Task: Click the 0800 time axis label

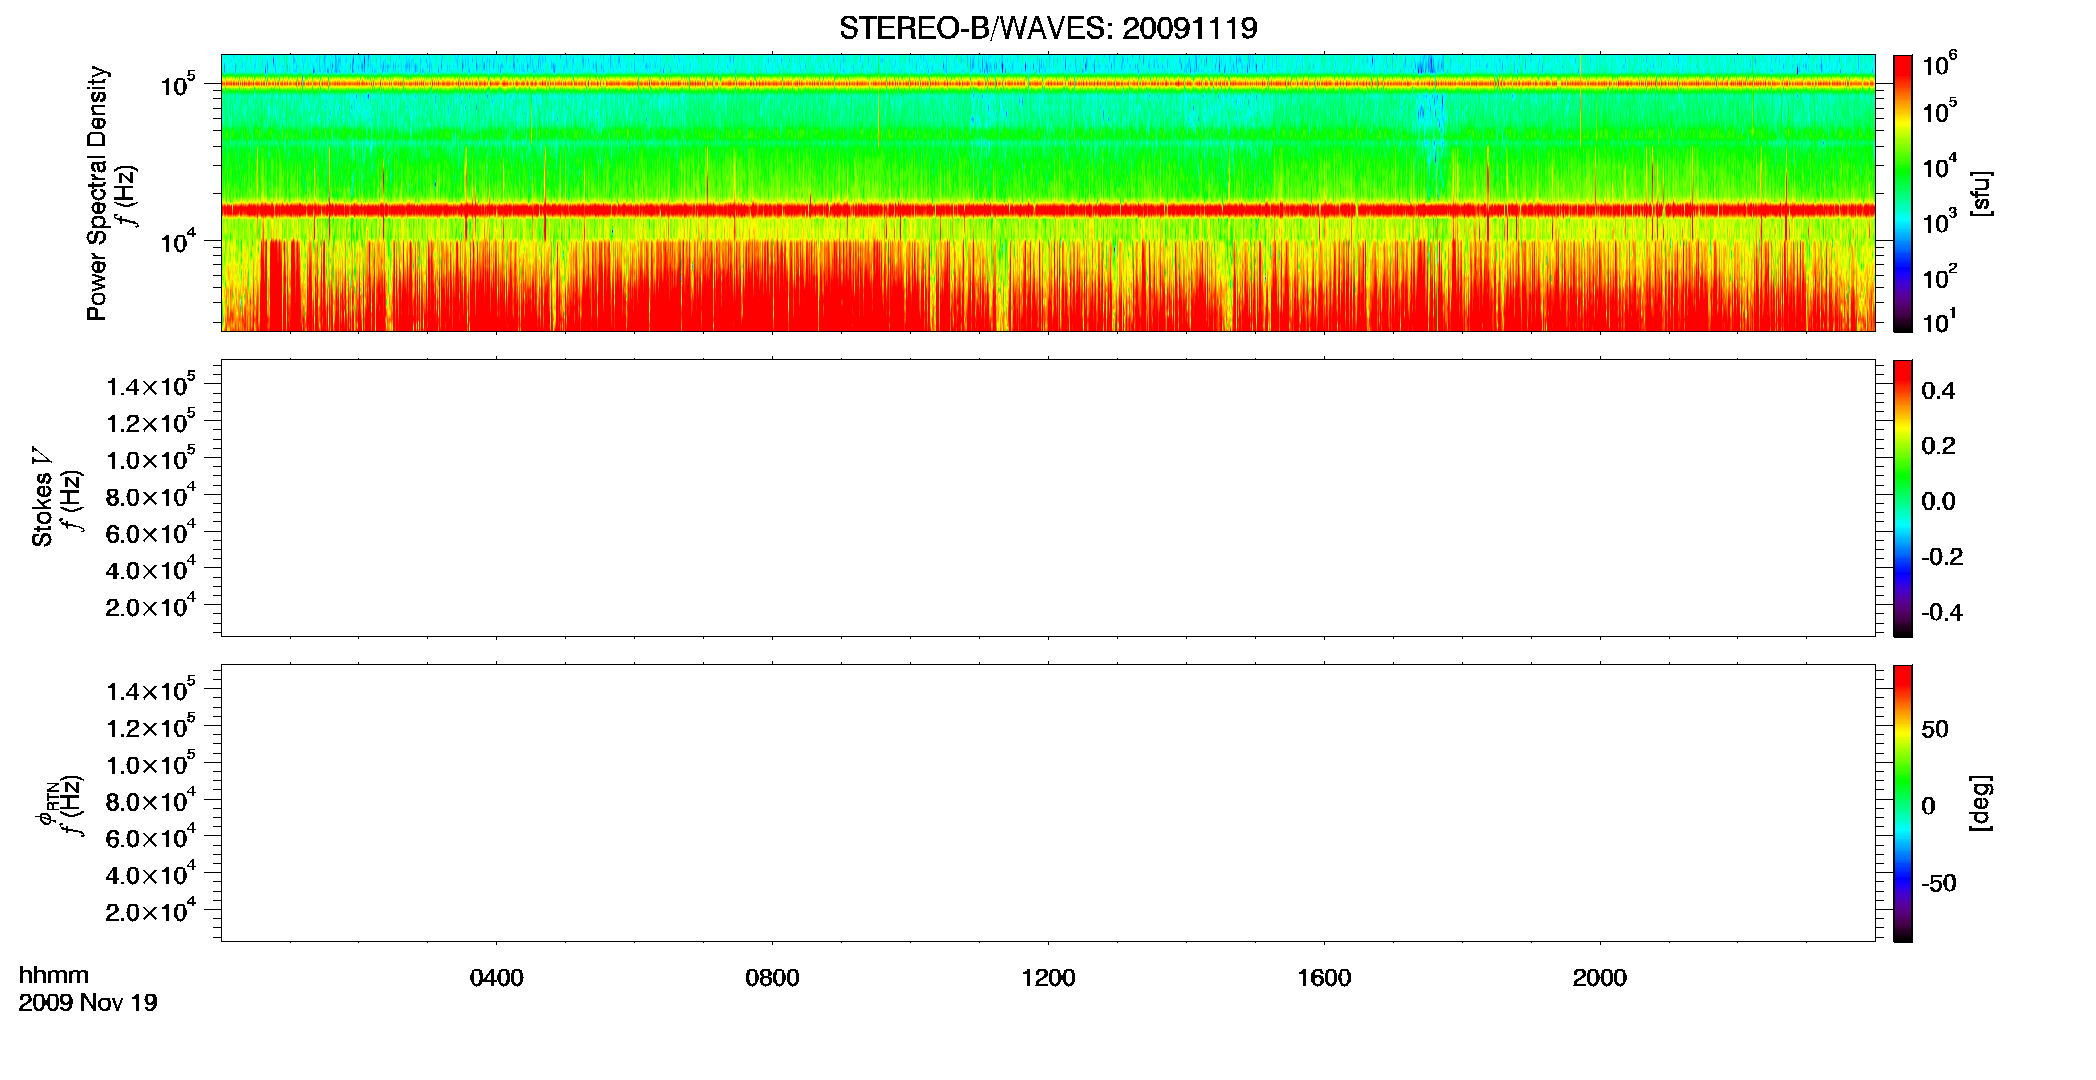Action: (x=772, y=978)
